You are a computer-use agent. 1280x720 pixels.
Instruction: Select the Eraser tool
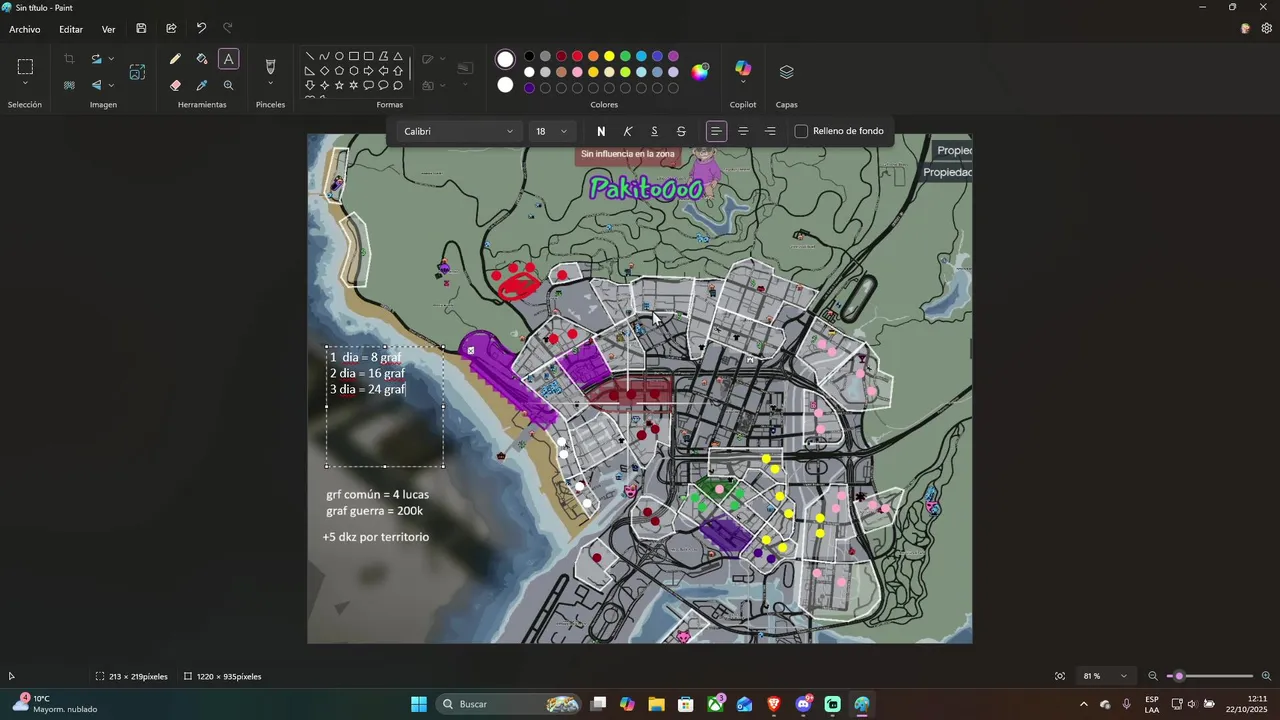click(175, 86)
